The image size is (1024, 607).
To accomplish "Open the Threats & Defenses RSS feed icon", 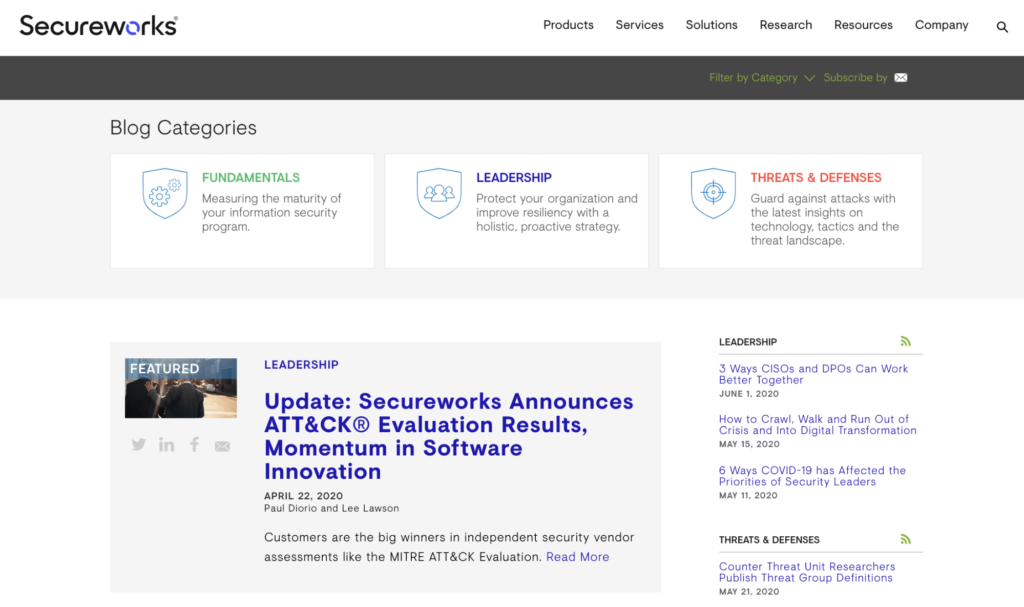I will click(905, 539).
